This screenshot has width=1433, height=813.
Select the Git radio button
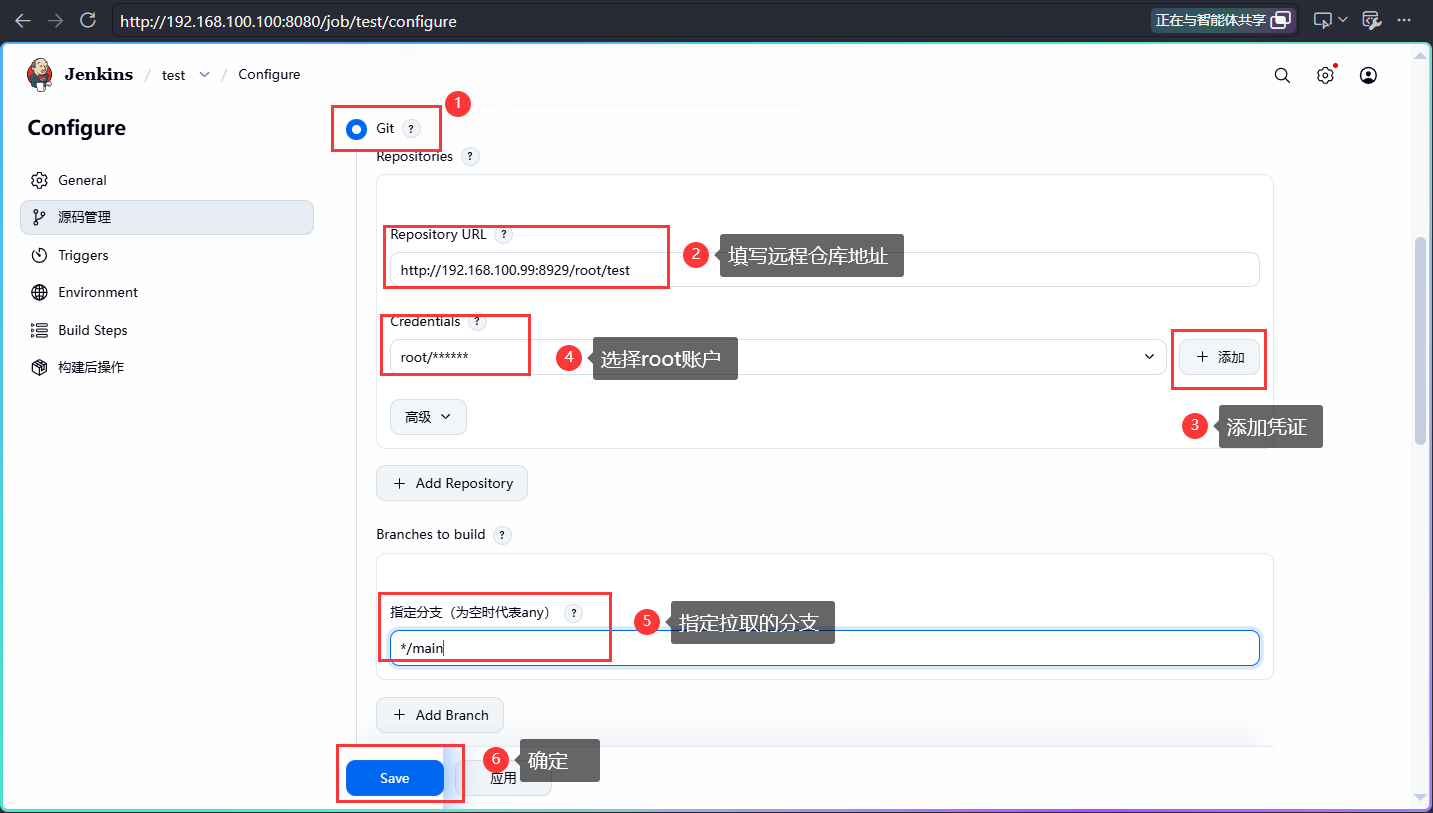(356, 129)
